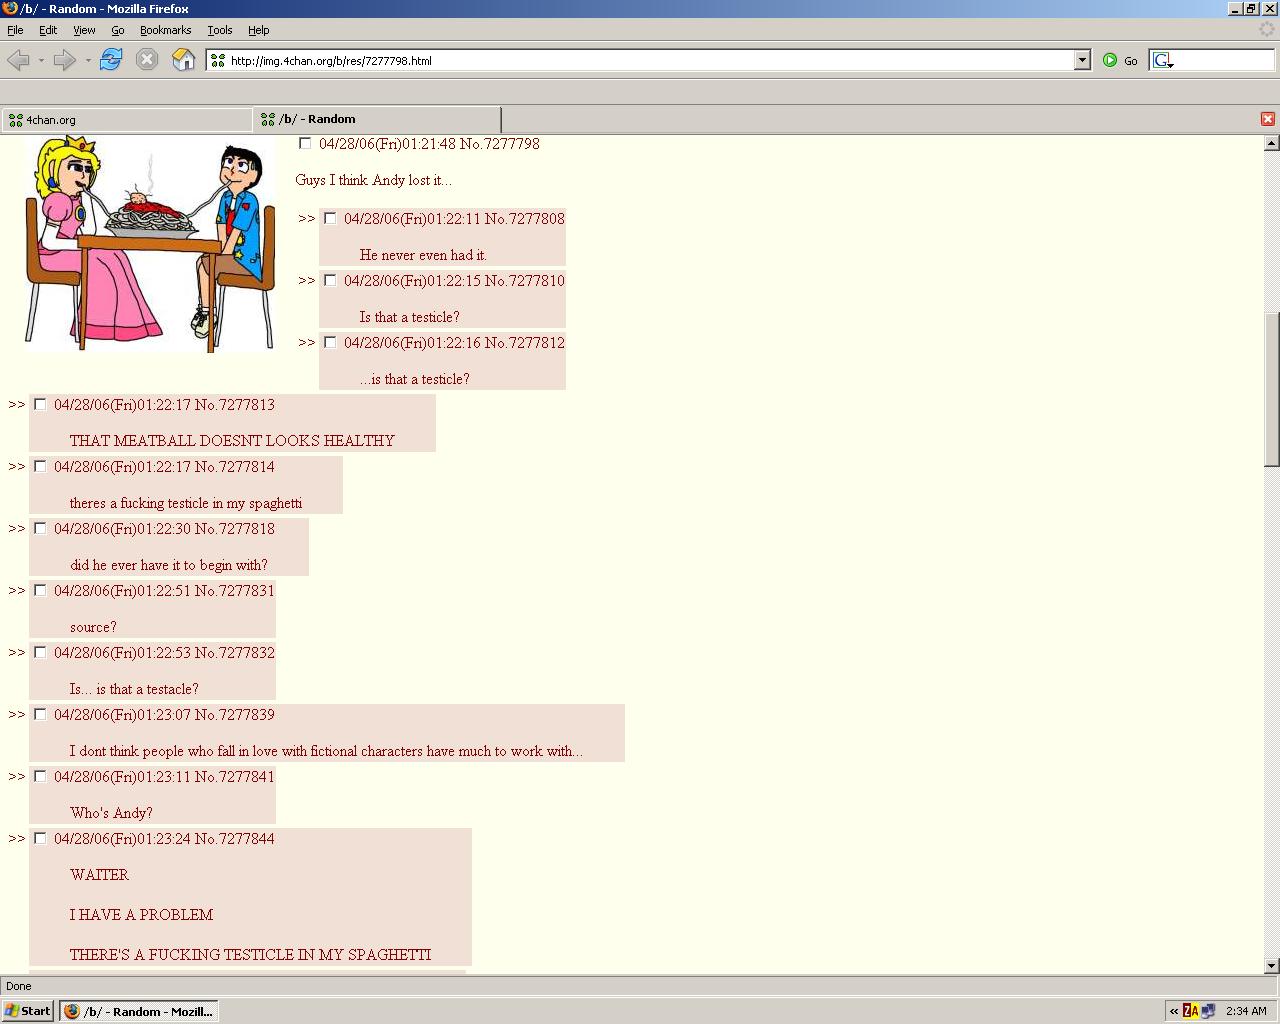The width and height of the screenshot is (1280, 1024).
Task: Check the box for post No.7277841
Action: coord(40,776)
